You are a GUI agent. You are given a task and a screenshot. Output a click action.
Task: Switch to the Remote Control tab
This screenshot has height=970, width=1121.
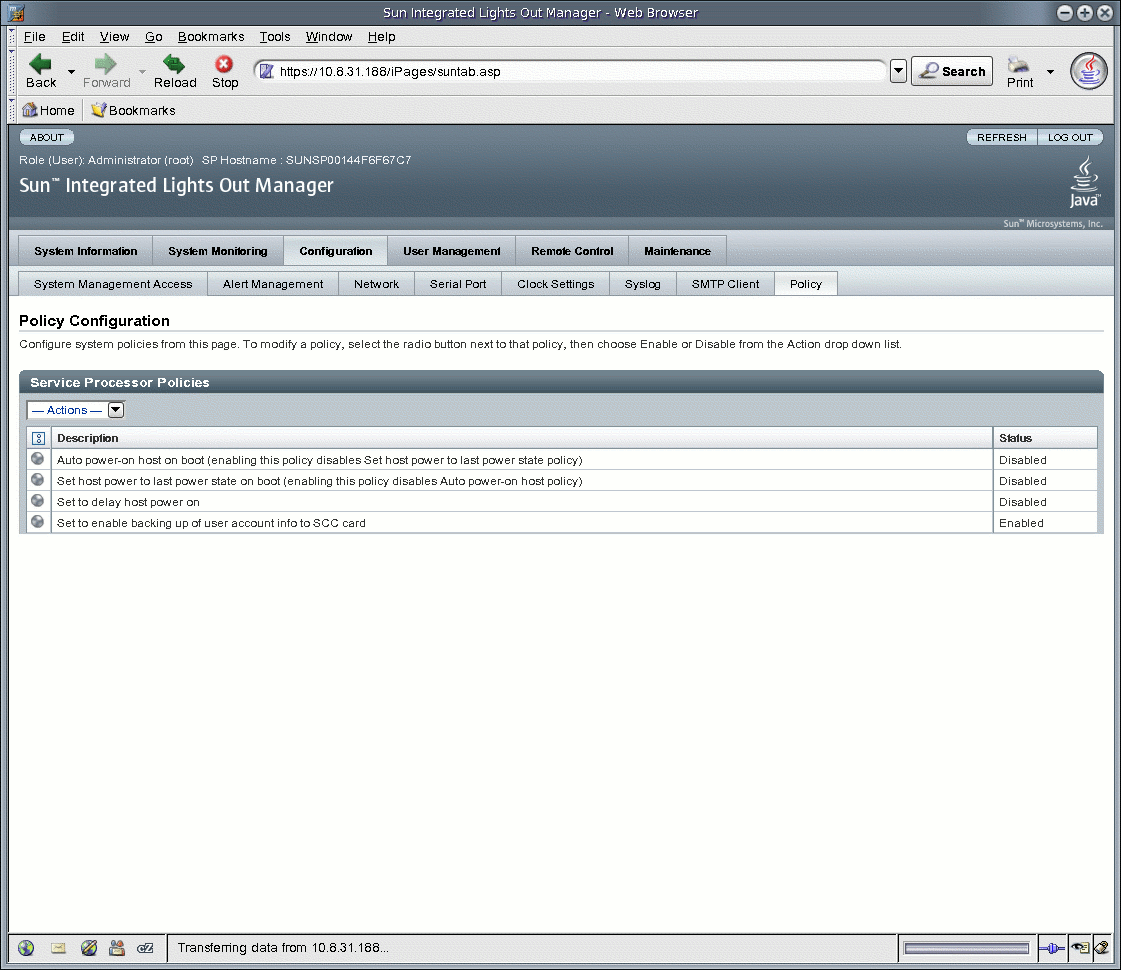(572, 251)
